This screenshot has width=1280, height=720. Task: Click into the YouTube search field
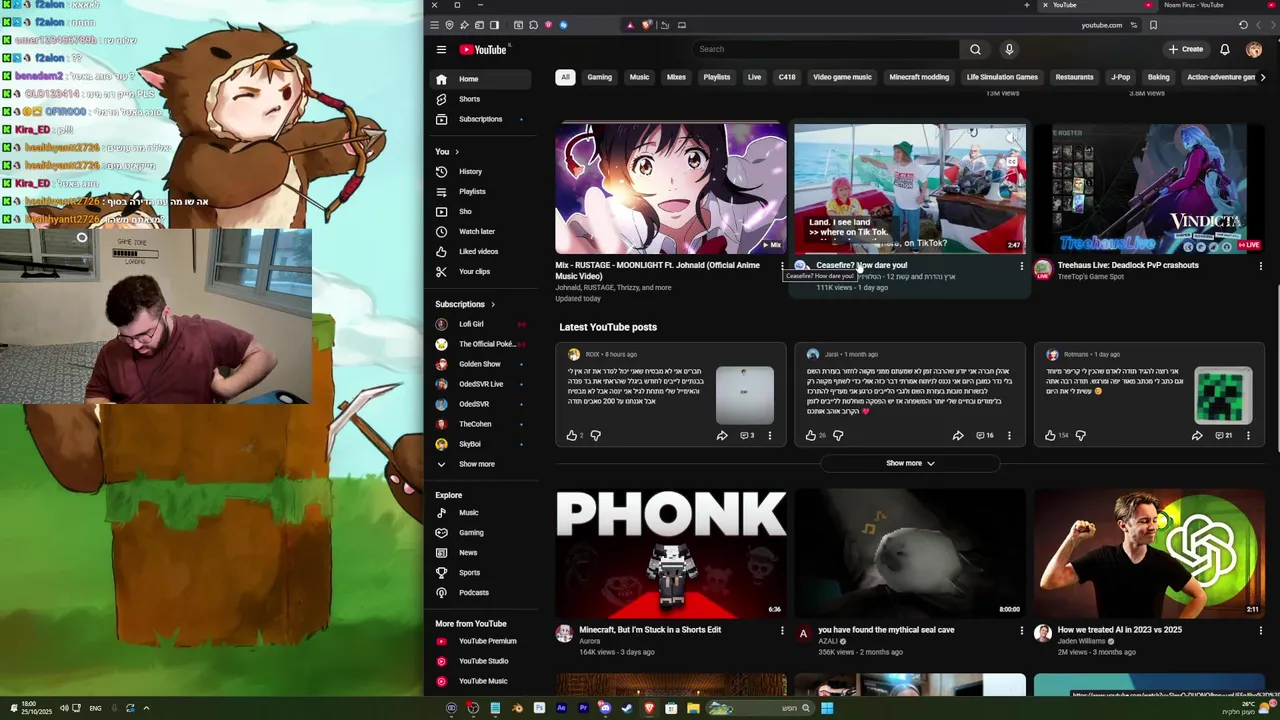825,49
